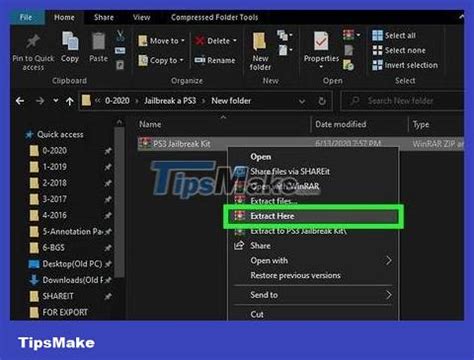Click the History icon in Open group

[x=348, y=65]
